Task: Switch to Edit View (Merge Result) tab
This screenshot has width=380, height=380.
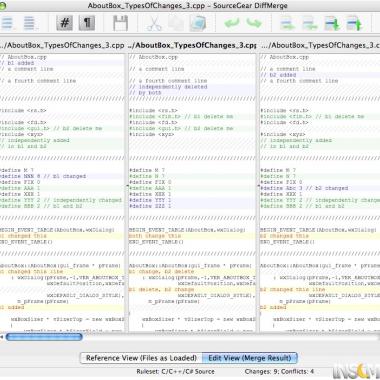Action: [x=250, y=358]
